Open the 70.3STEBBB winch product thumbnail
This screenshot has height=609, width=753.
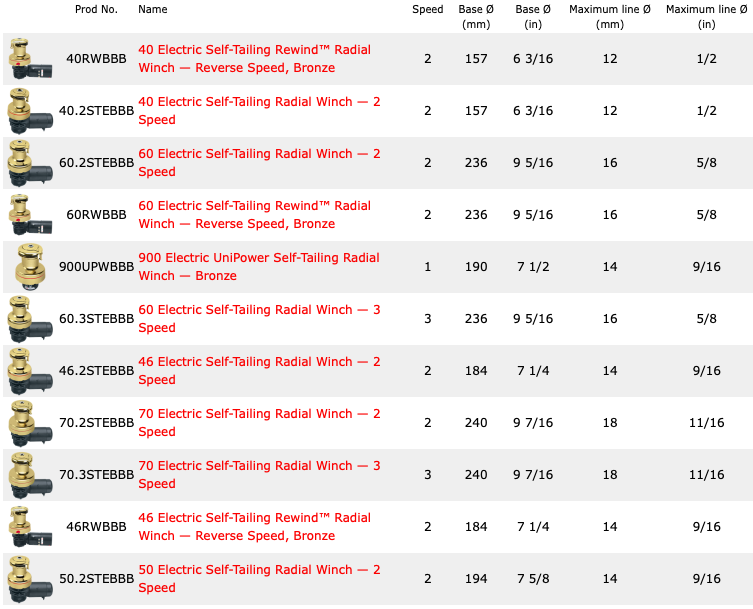(x=31, y=475)
